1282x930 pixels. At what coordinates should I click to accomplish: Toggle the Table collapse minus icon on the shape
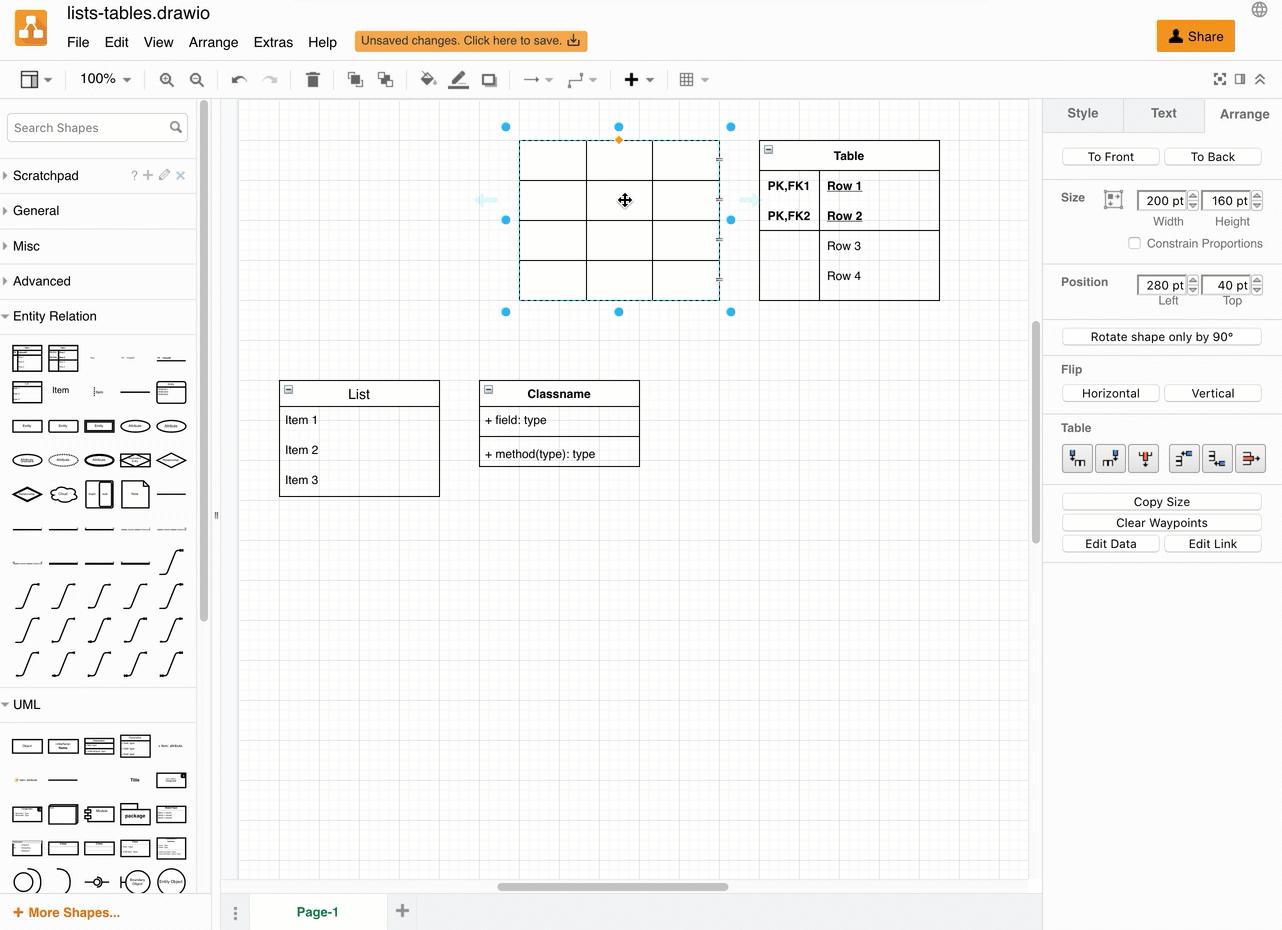[x=768, y=149]
